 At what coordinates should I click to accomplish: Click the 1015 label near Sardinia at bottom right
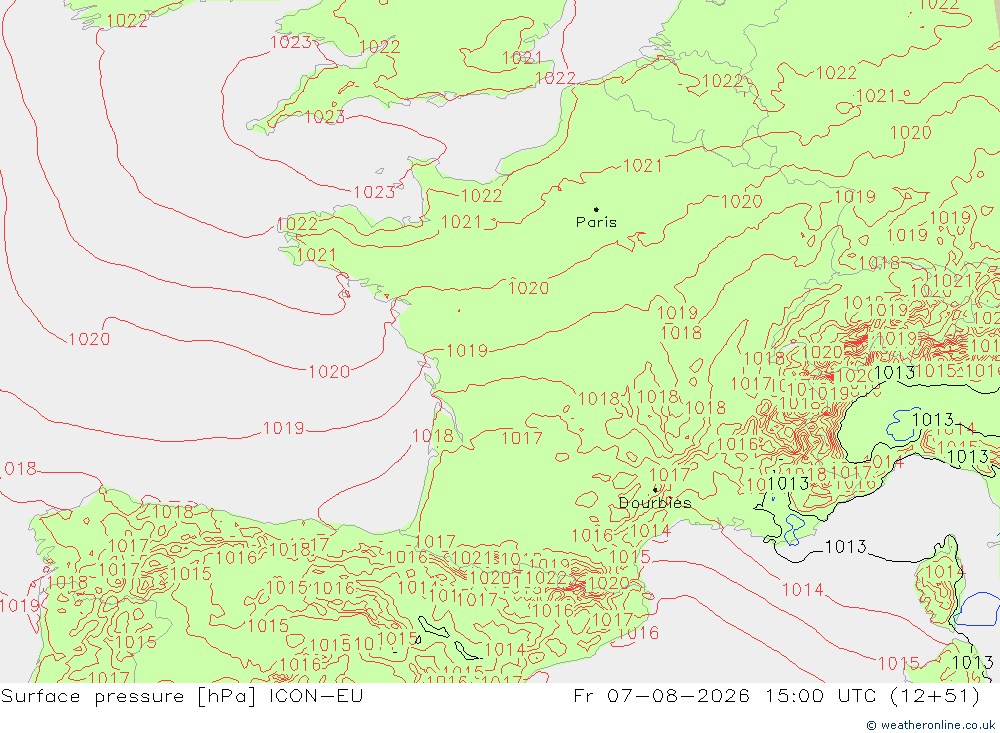tap(899, 663)
